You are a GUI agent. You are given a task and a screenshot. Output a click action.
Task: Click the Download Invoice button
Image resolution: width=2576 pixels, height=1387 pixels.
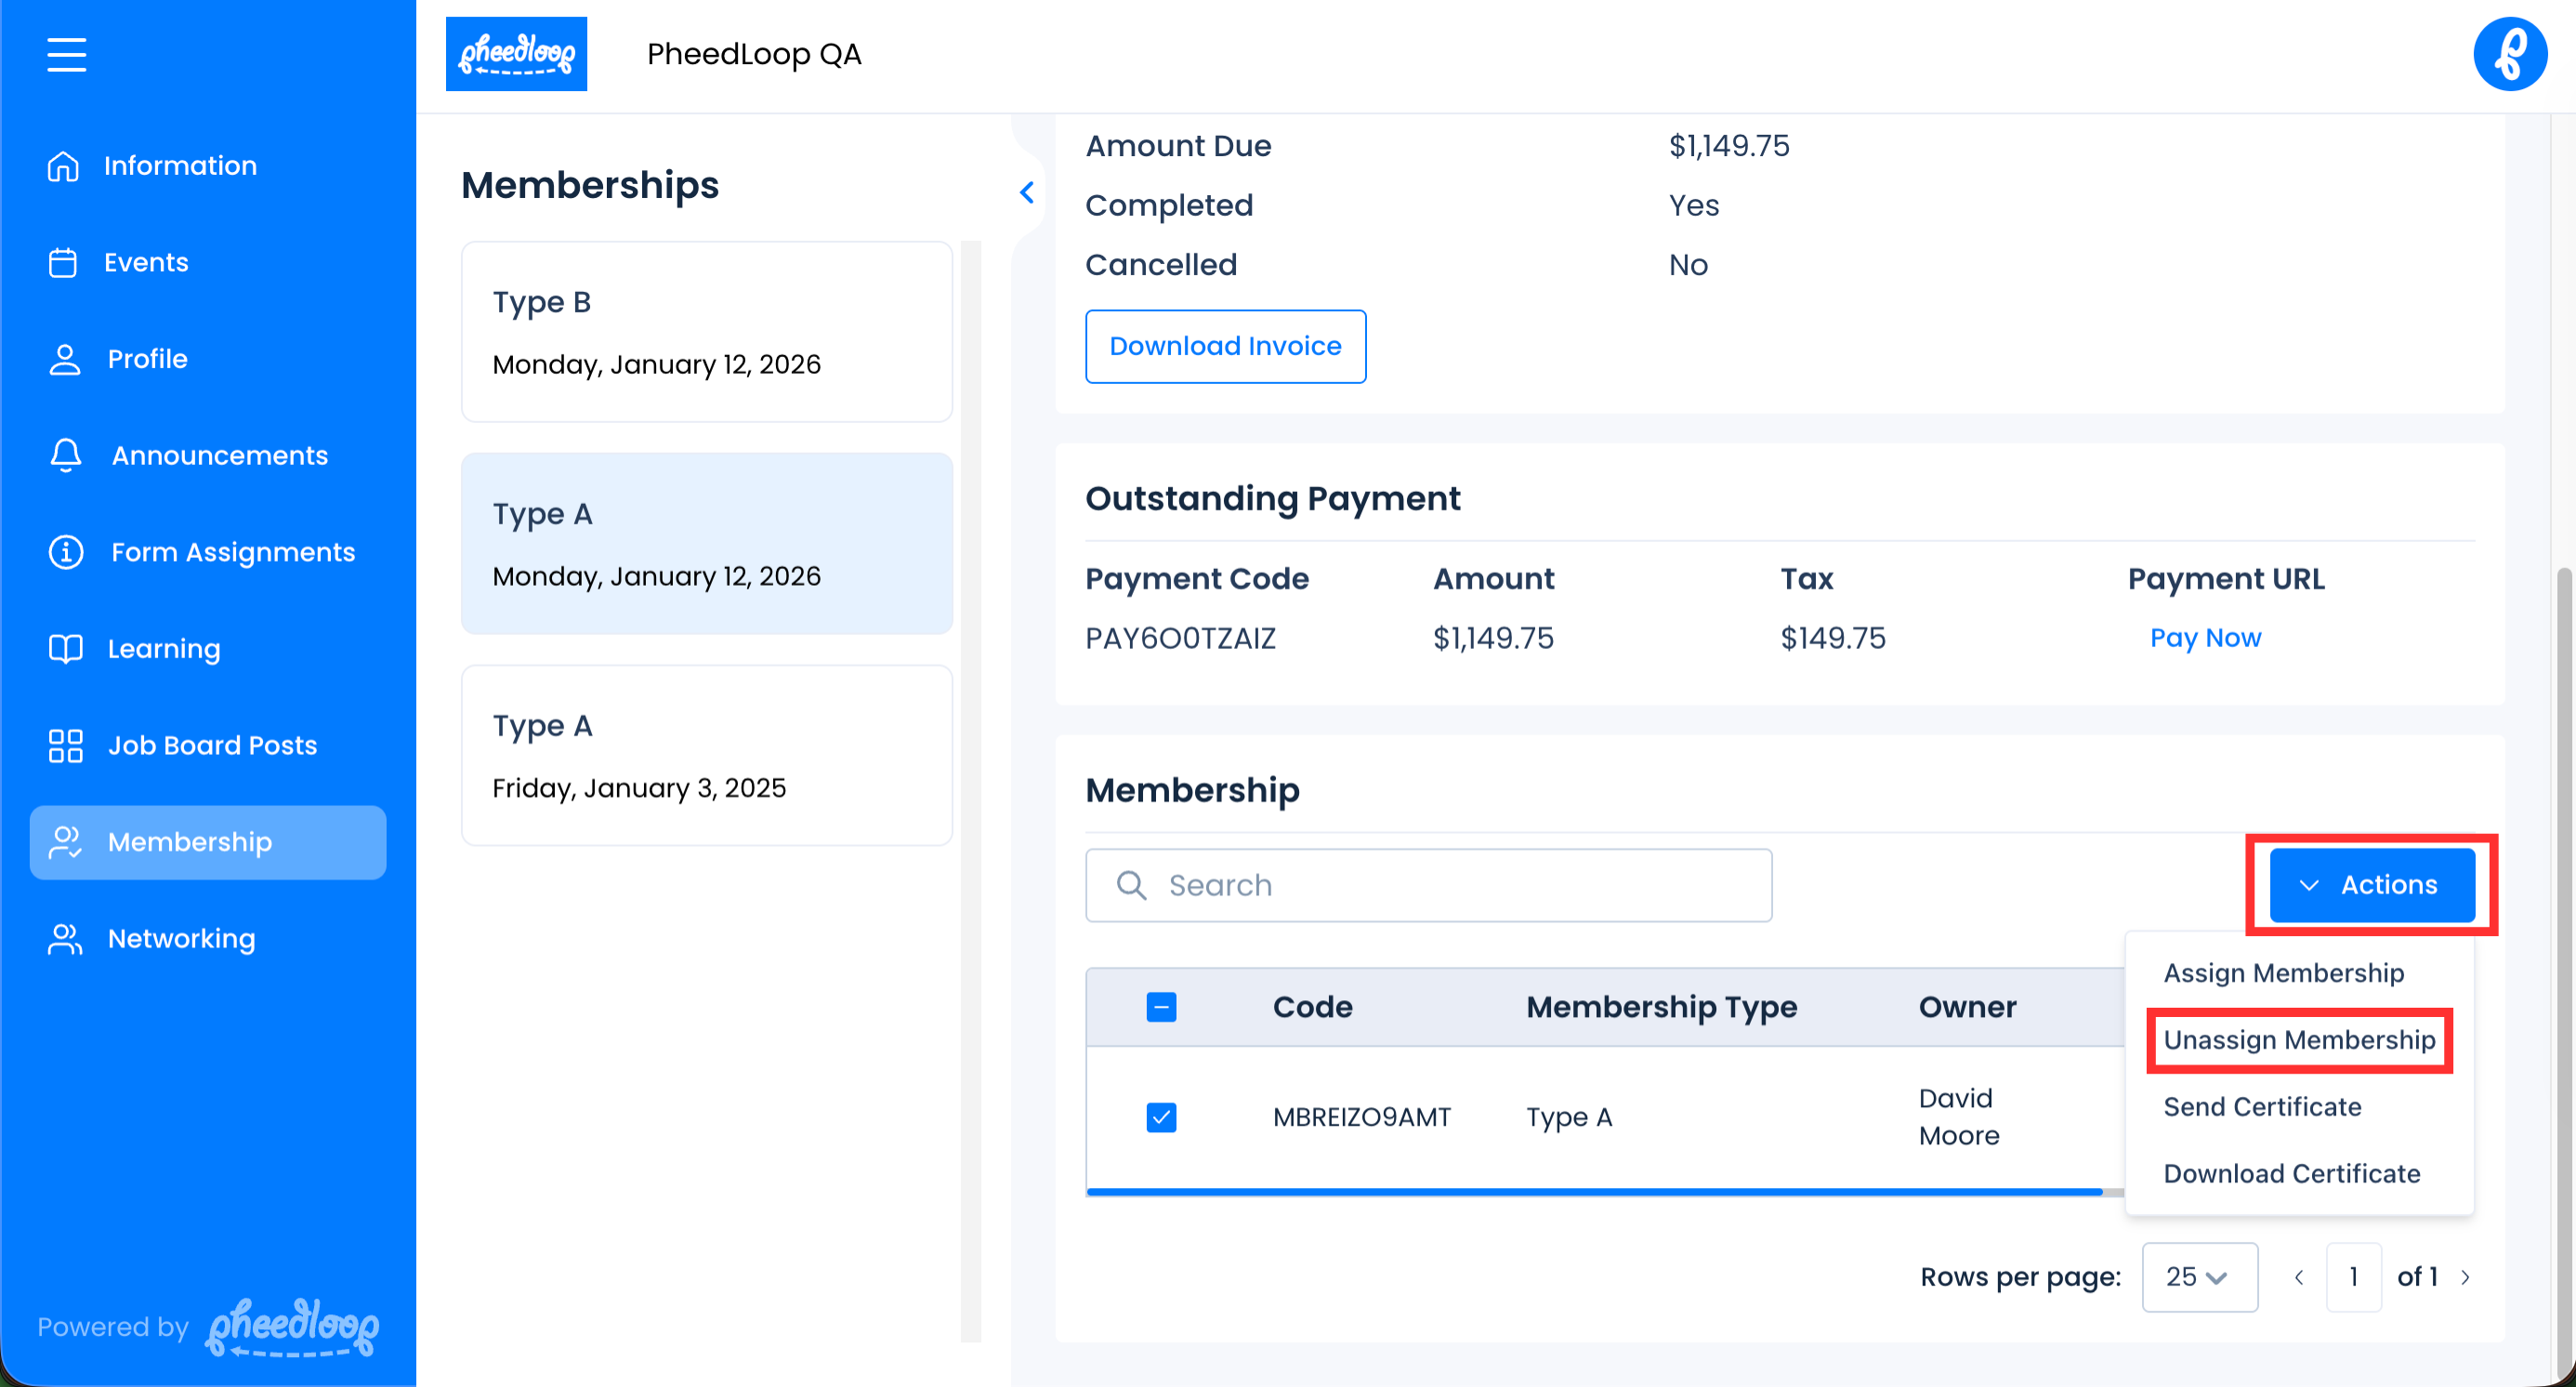pyautogui.click(x=1225, y=346)
